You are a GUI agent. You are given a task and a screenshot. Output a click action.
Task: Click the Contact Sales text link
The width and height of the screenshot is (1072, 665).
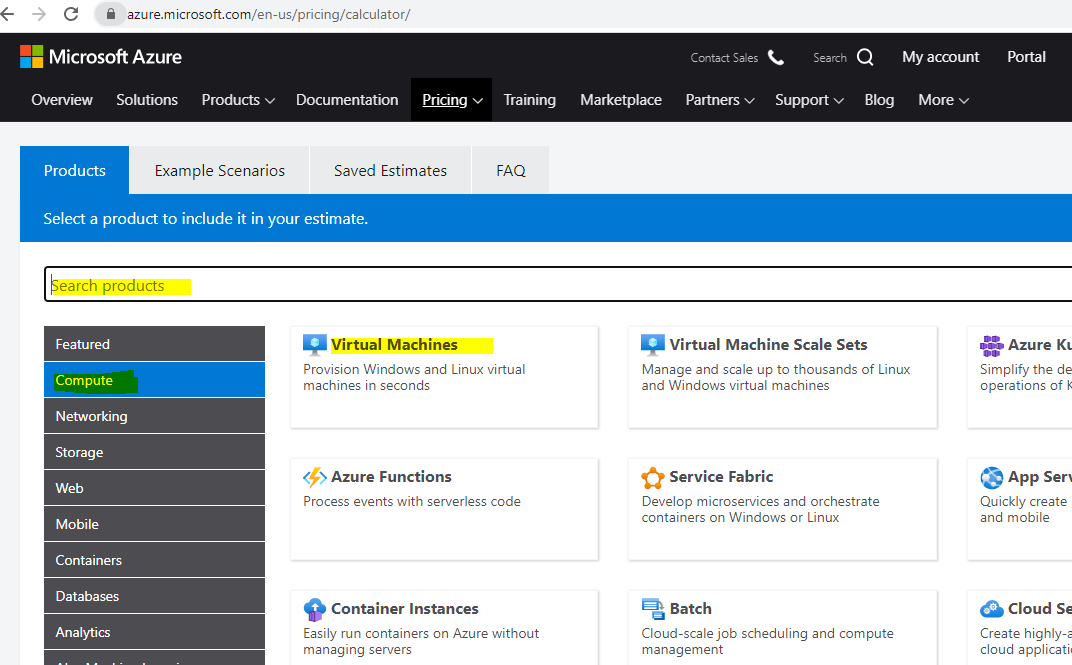(x=724, y=58)
